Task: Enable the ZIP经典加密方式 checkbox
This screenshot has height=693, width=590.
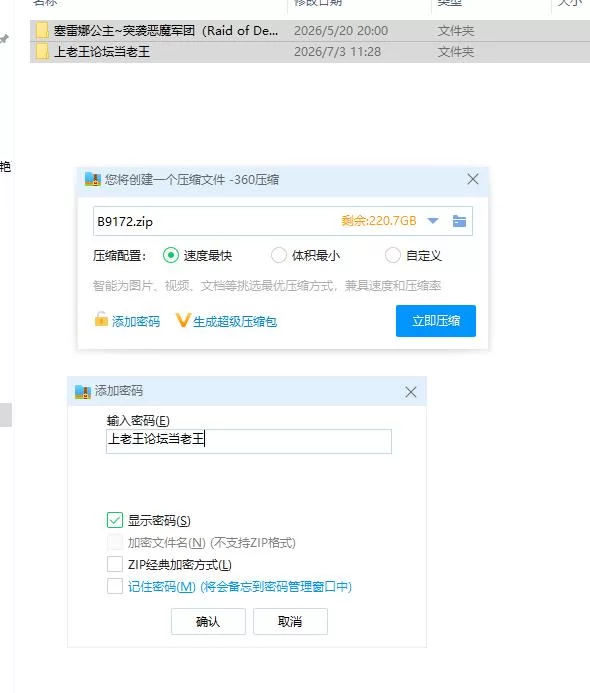Action: pos(115,564)
